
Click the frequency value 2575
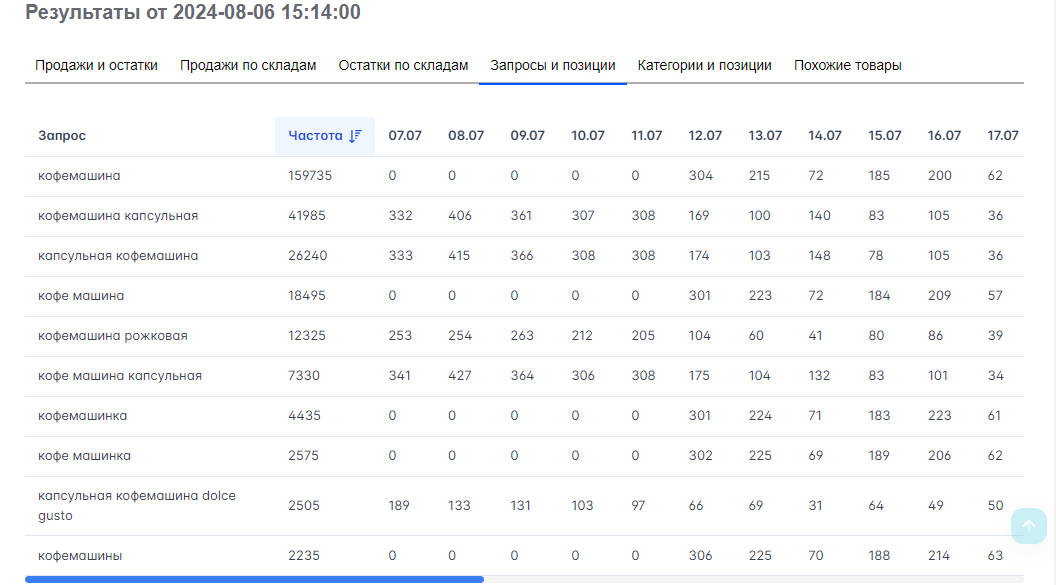(303, 456)
